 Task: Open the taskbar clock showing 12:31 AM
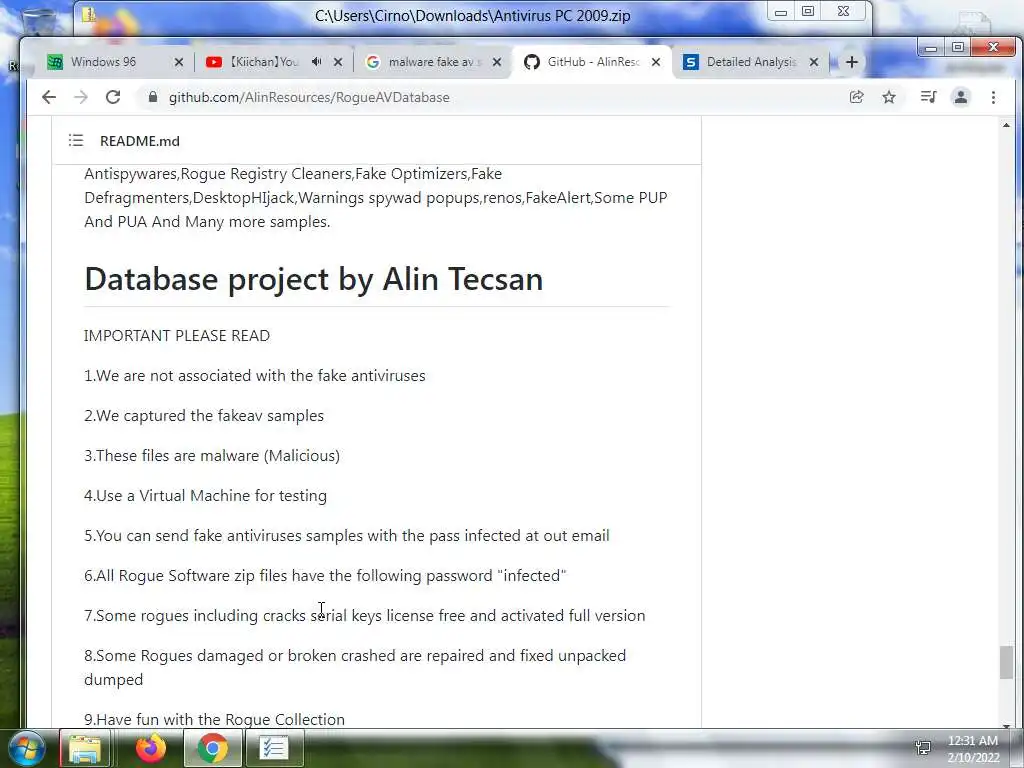(973, 748)
